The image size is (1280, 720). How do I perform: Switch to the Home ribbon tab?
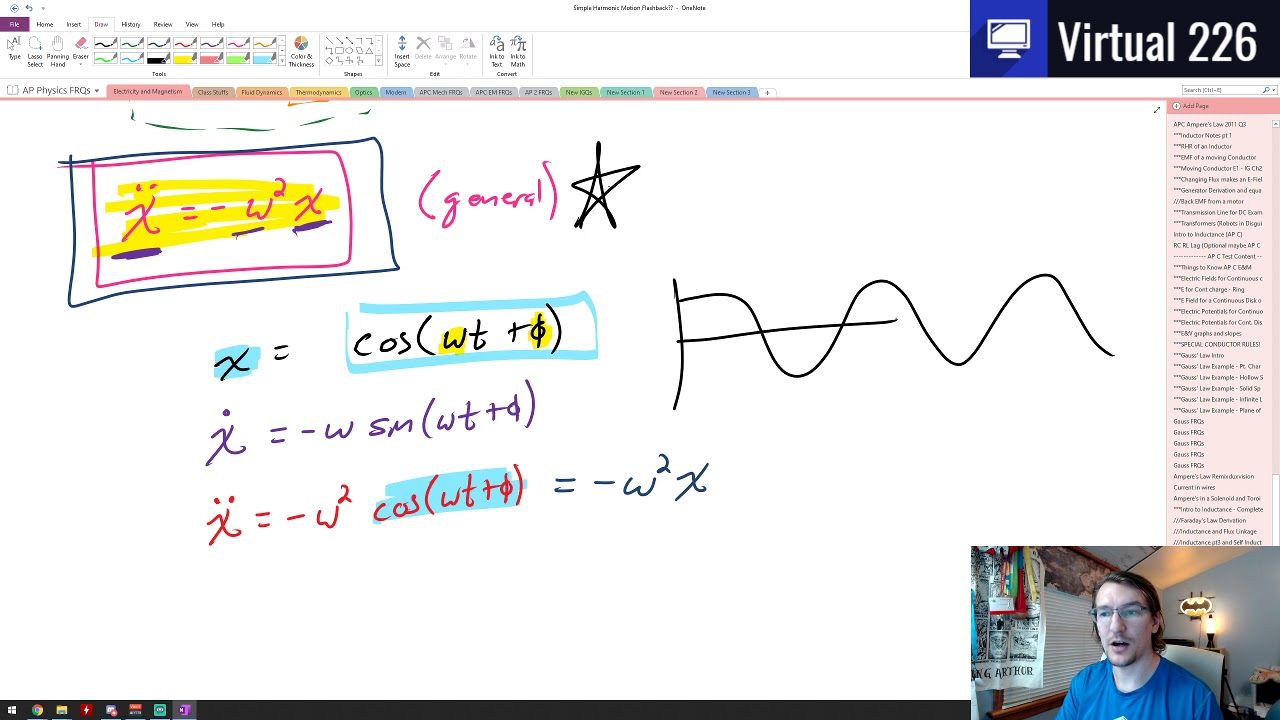[x=45, y=24]
